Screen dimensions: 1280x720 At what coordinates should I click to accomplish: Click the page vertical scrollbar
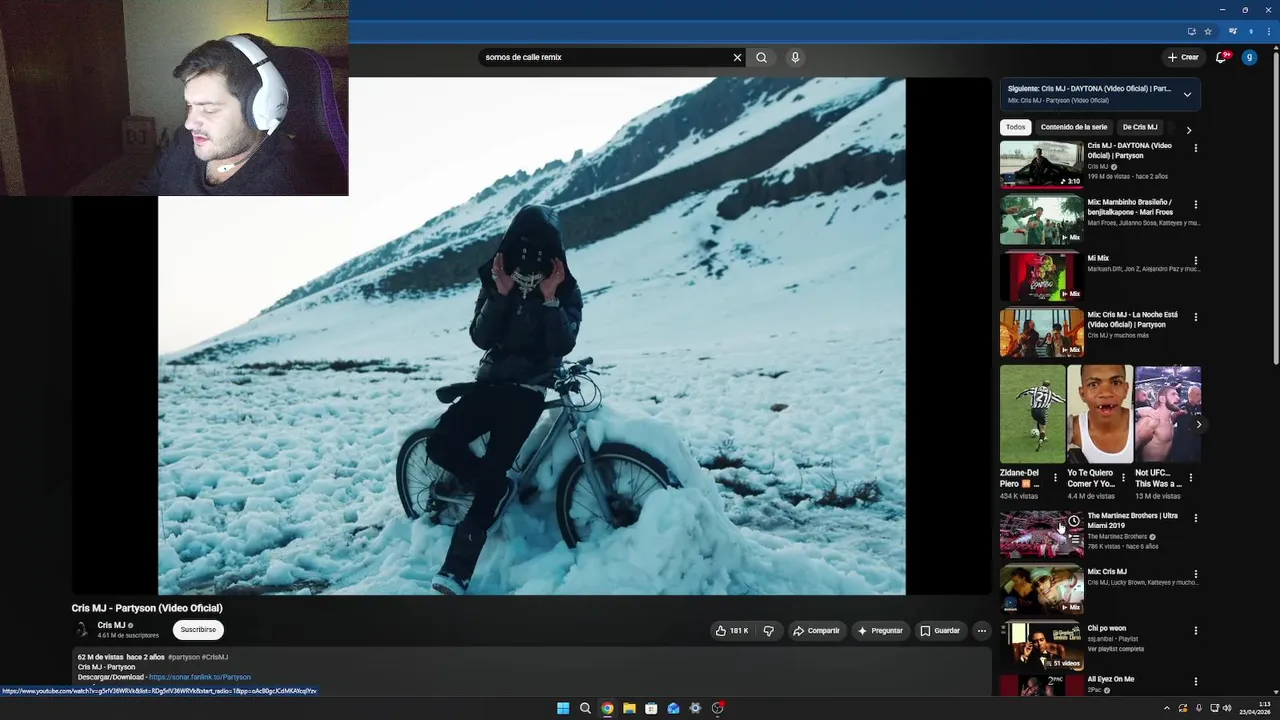click(x=1275, y=210)
